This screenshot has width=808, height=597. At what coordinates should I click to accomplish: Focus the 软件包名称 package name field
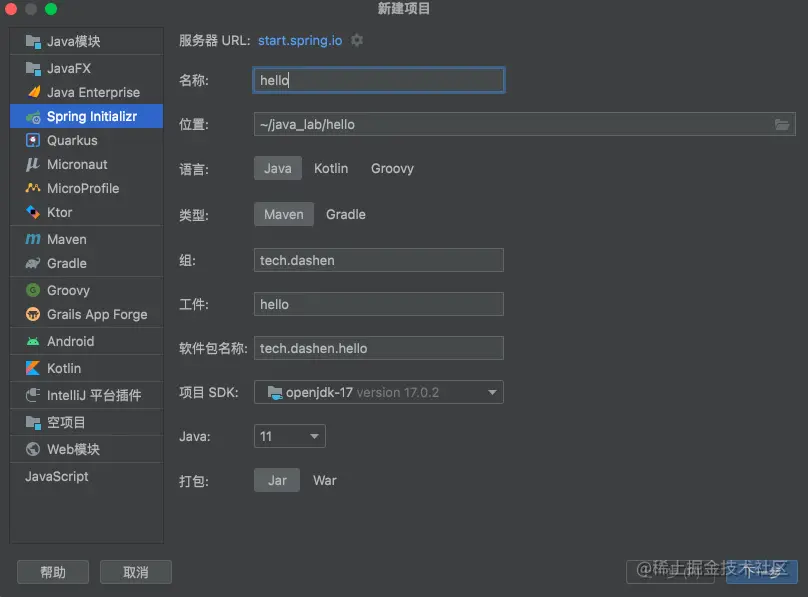click(x=379, y=348)
